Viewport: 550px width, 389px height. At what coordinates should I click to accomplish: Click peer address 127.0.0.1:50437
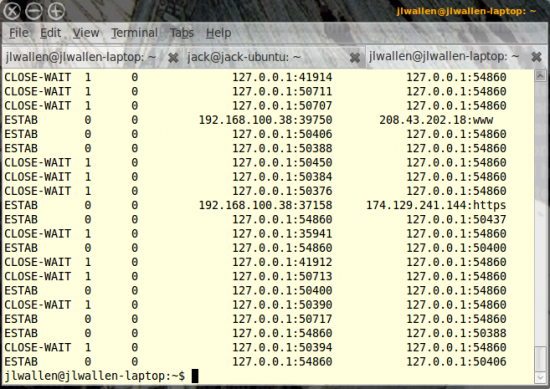[456, 220]
